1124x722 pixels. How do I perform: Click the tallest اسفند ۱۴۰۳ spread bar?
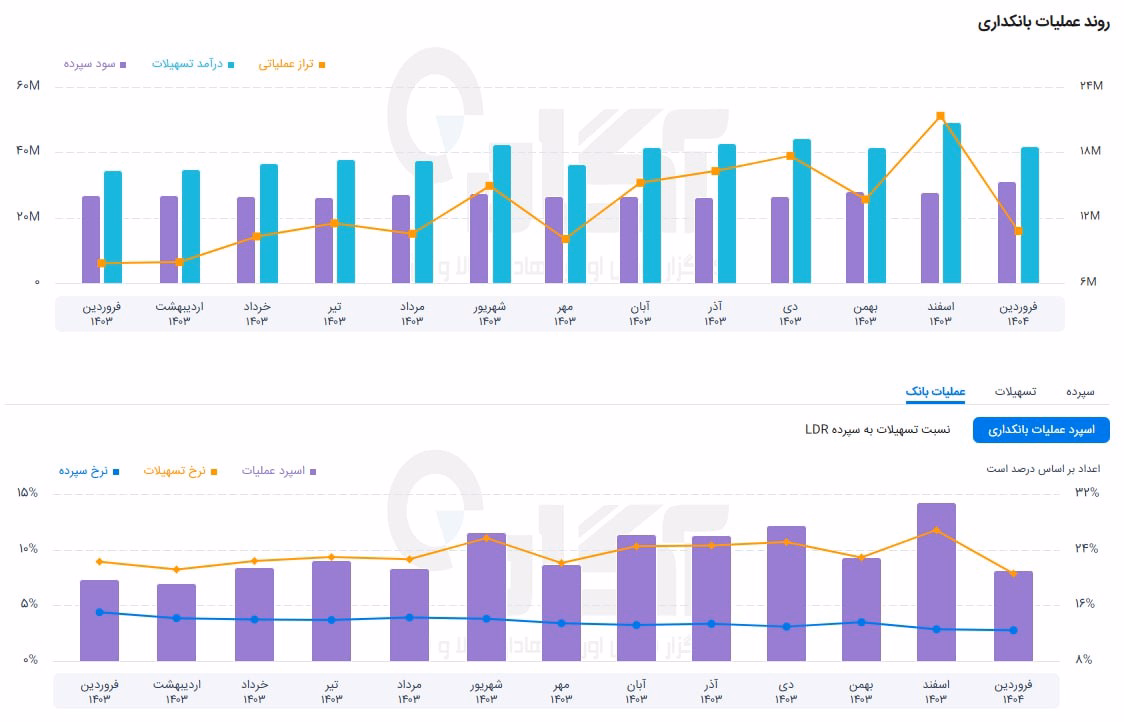[936, 581]
